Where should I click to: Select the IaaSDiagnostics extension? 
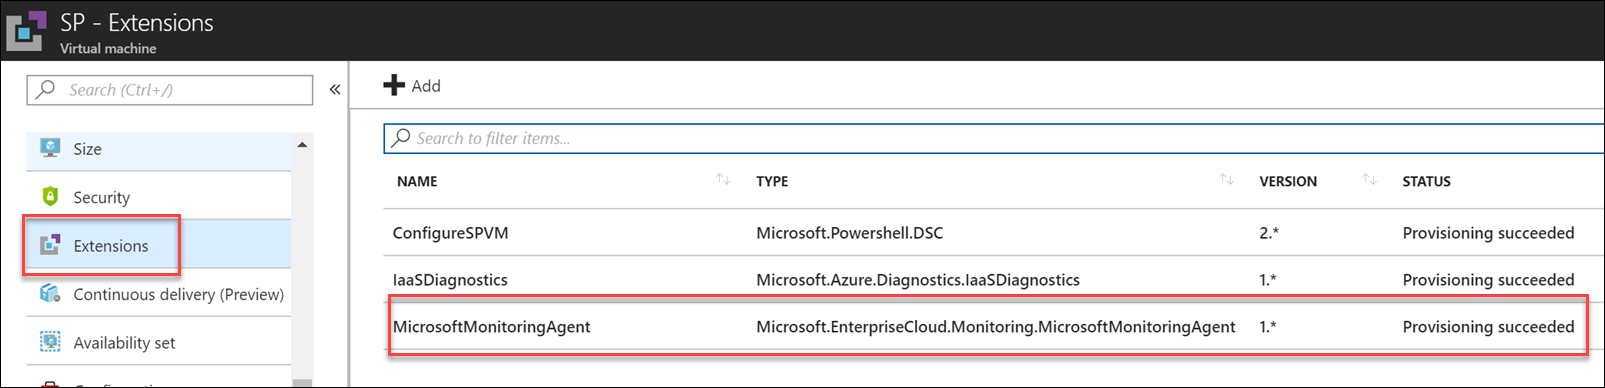(450, 280)
